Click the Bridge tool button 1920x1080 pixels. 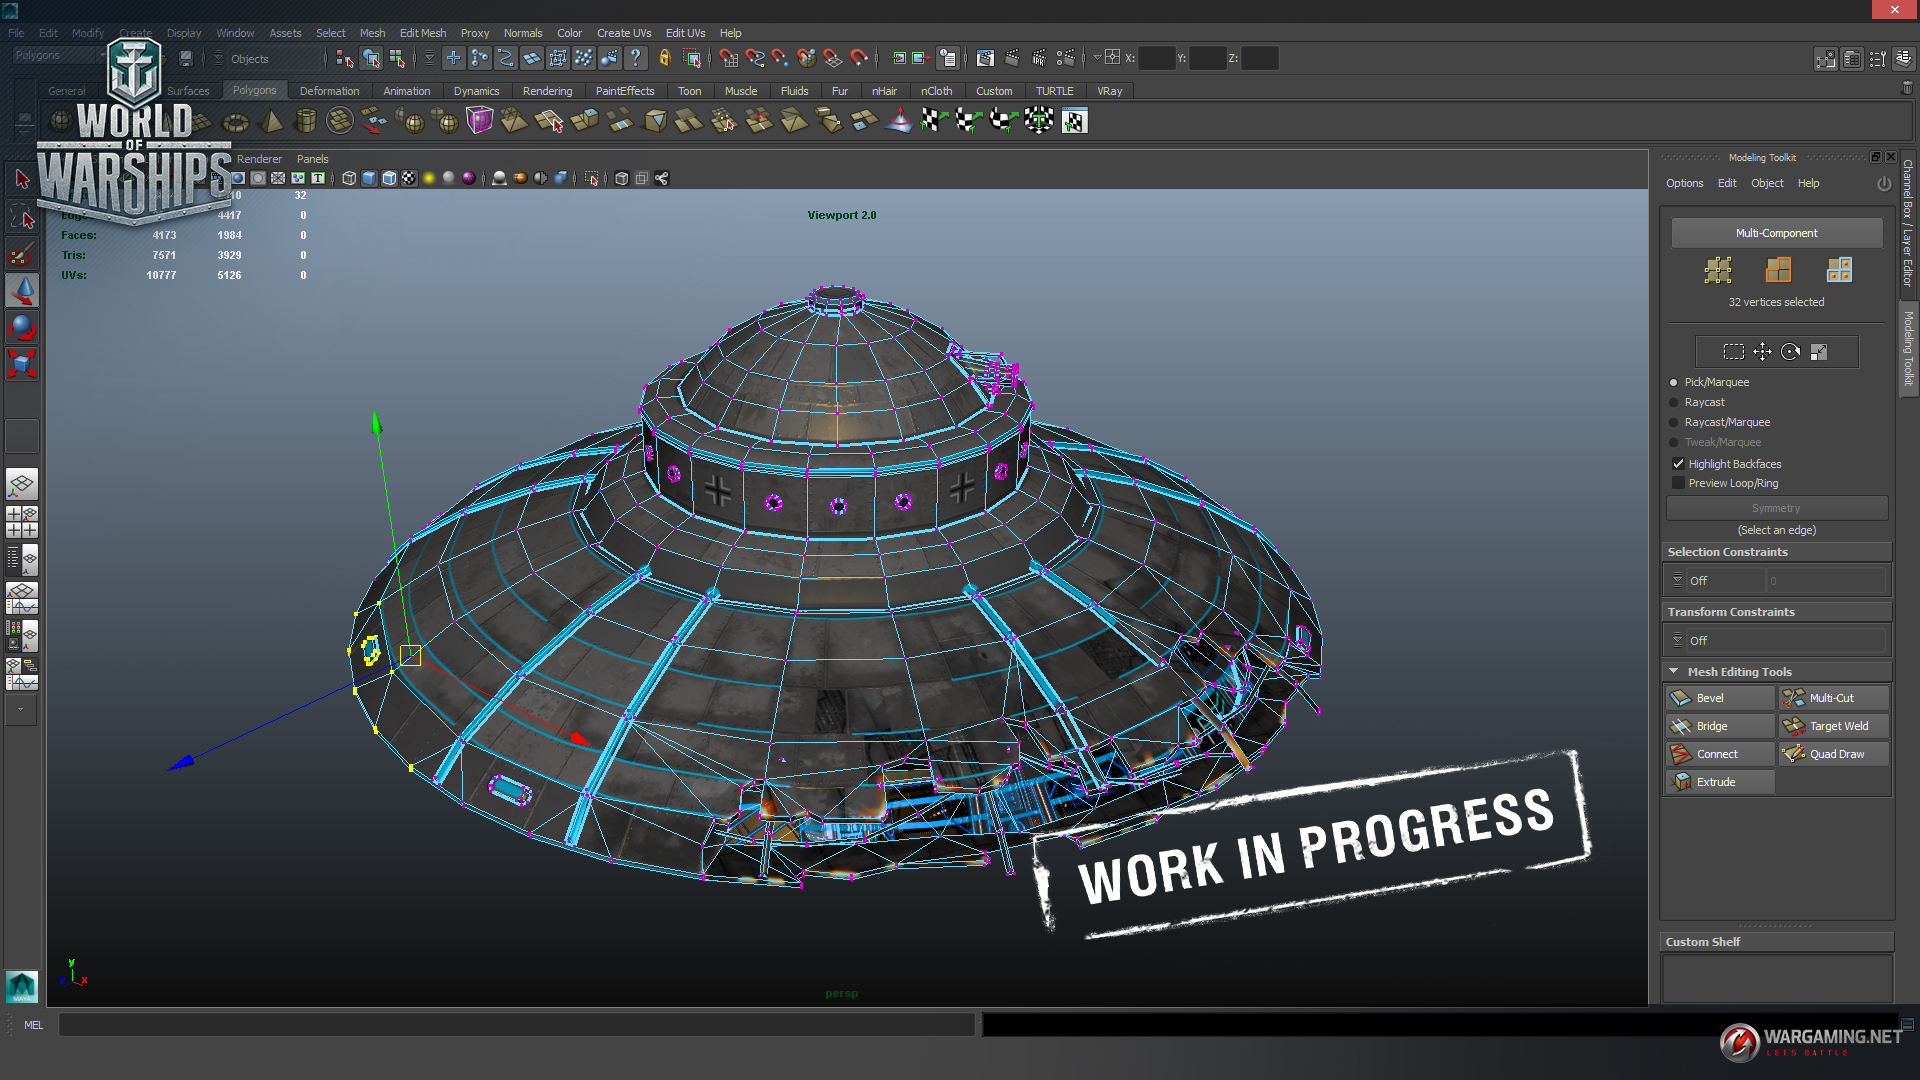click(1720, 726)
